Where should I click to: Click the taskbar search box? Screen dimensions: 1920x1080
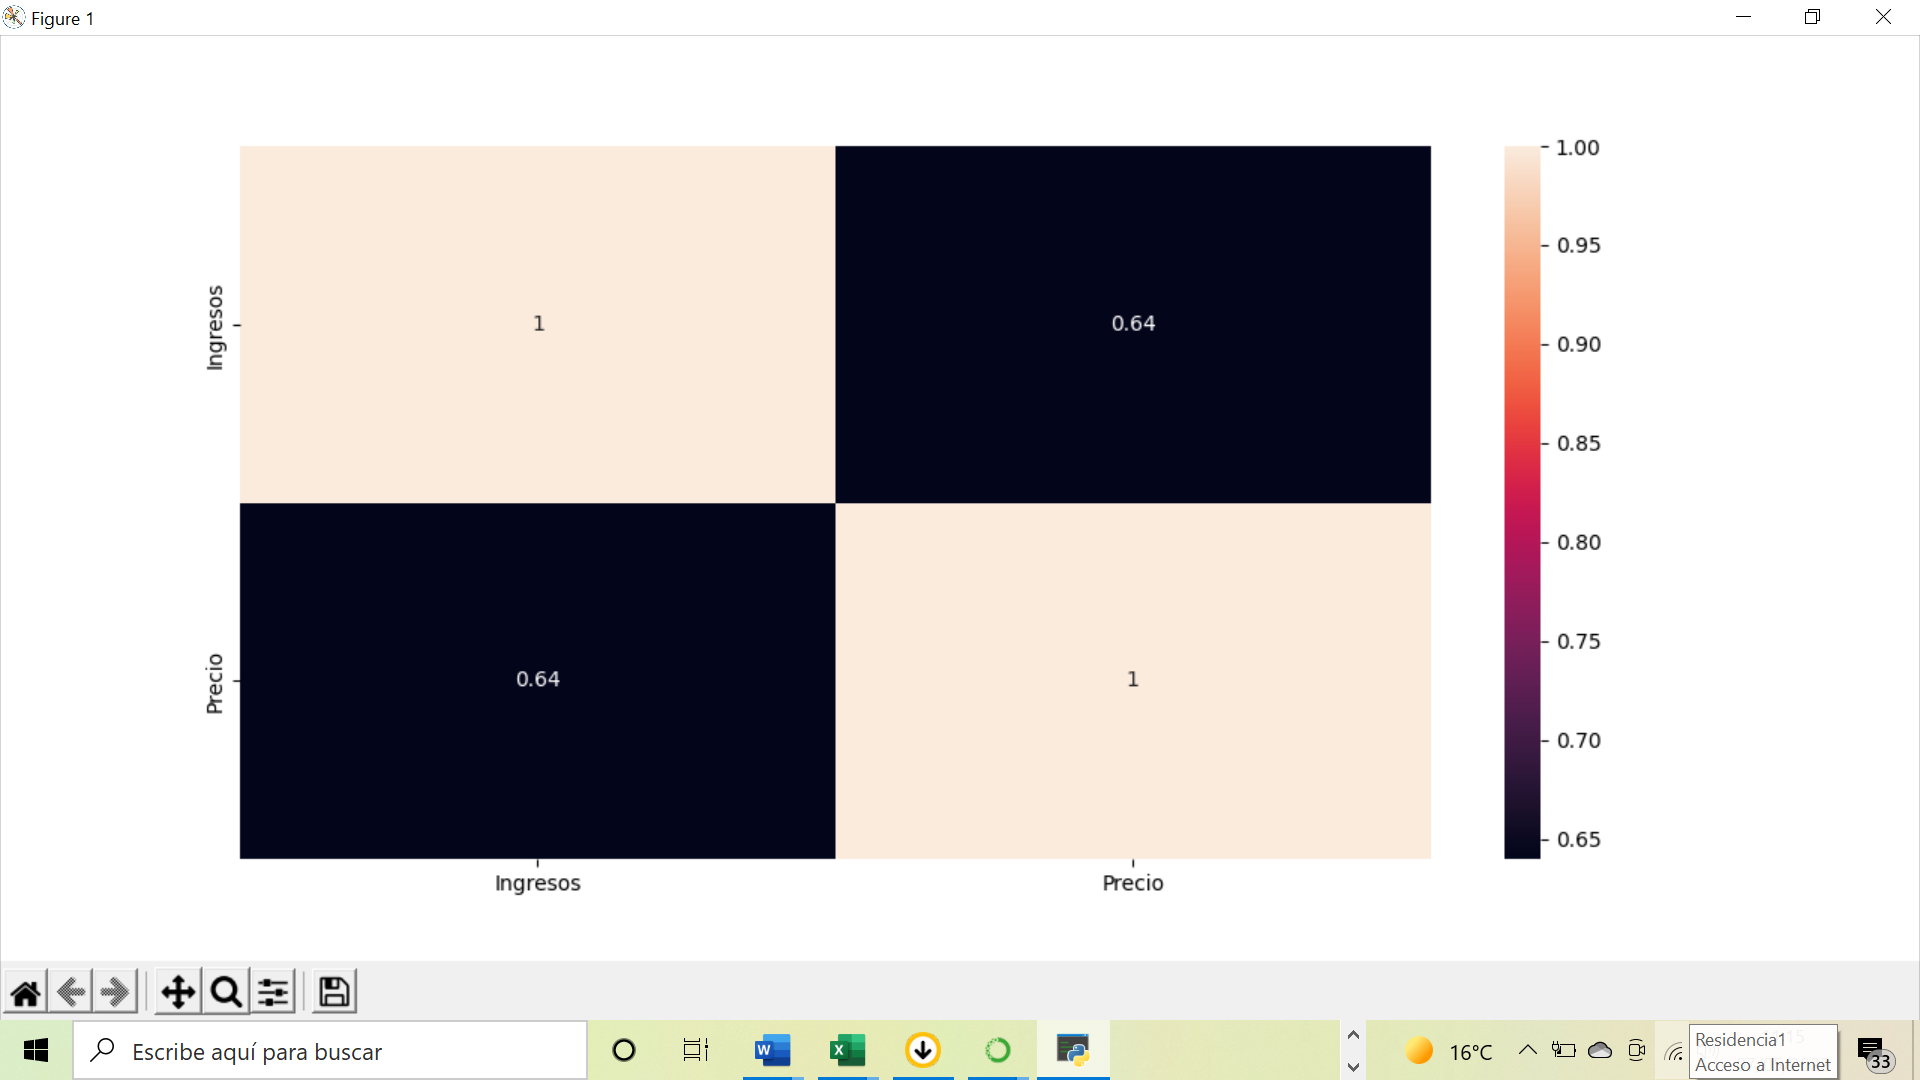pos(330,1050)
